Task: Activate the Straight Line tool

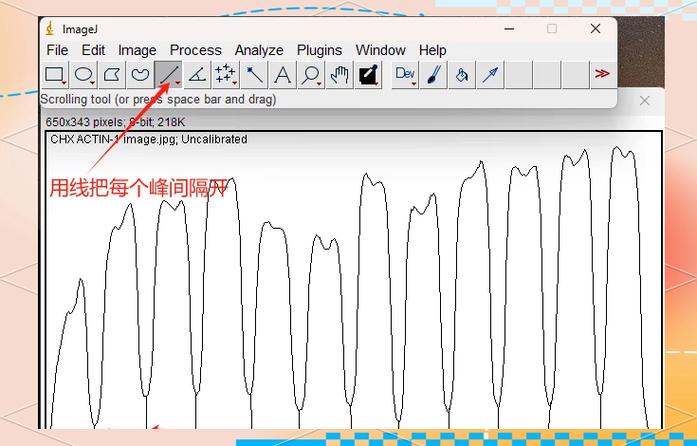Action: click(x=168, y=75)
